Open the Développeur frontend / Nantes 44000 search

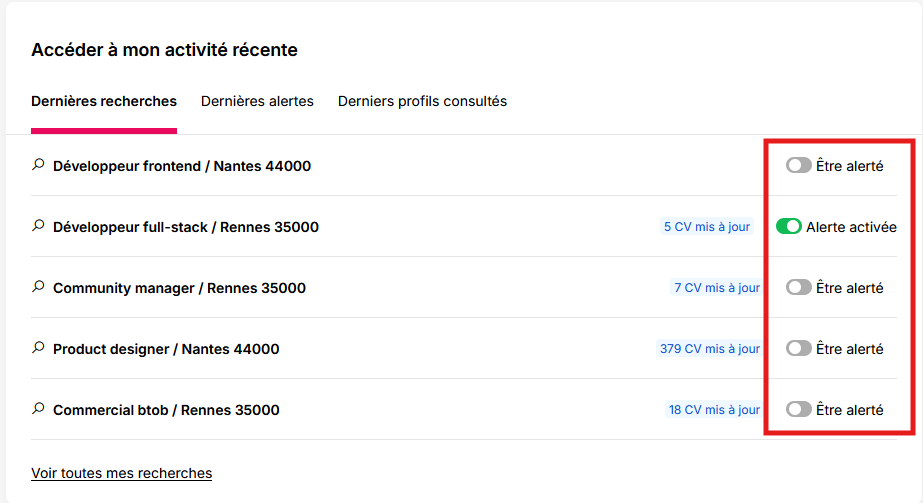182,166
